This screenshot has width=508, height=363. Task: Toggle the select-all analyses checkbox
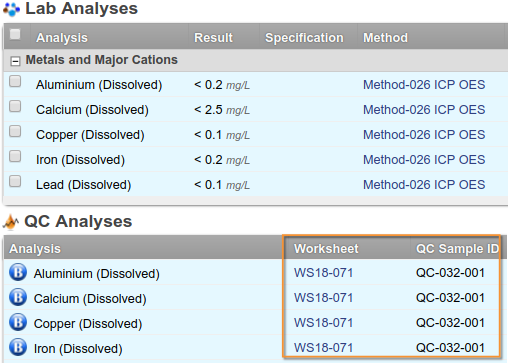click(15, 34)
